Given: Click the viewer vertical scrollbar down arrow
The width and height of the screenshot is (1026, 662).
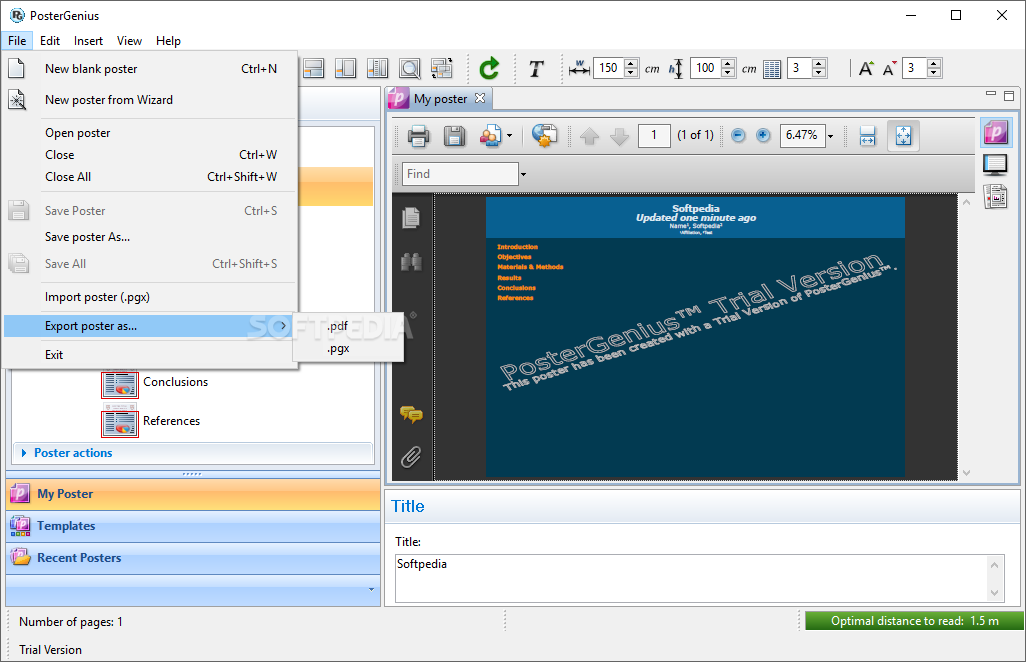Looking at the screenshot, I should tap(966, 473).
